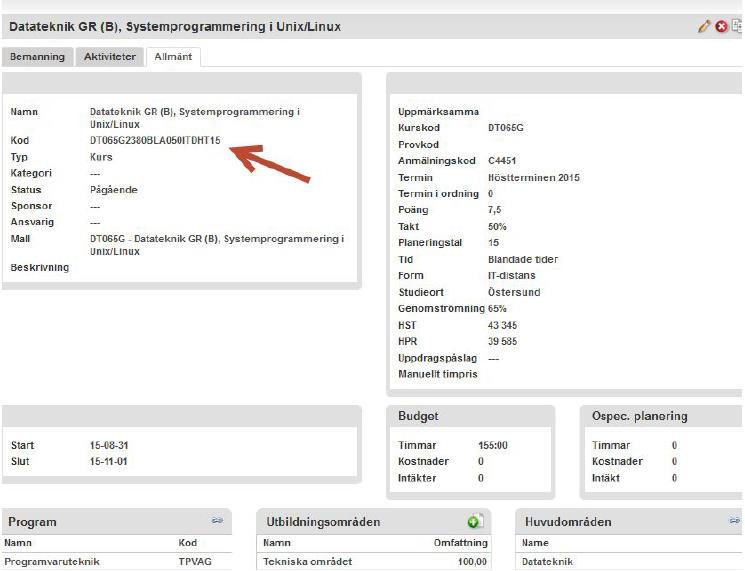Click the Mall value DT065G - Datateknik
The height and width of the screenshot is (571, 745).
217,245
